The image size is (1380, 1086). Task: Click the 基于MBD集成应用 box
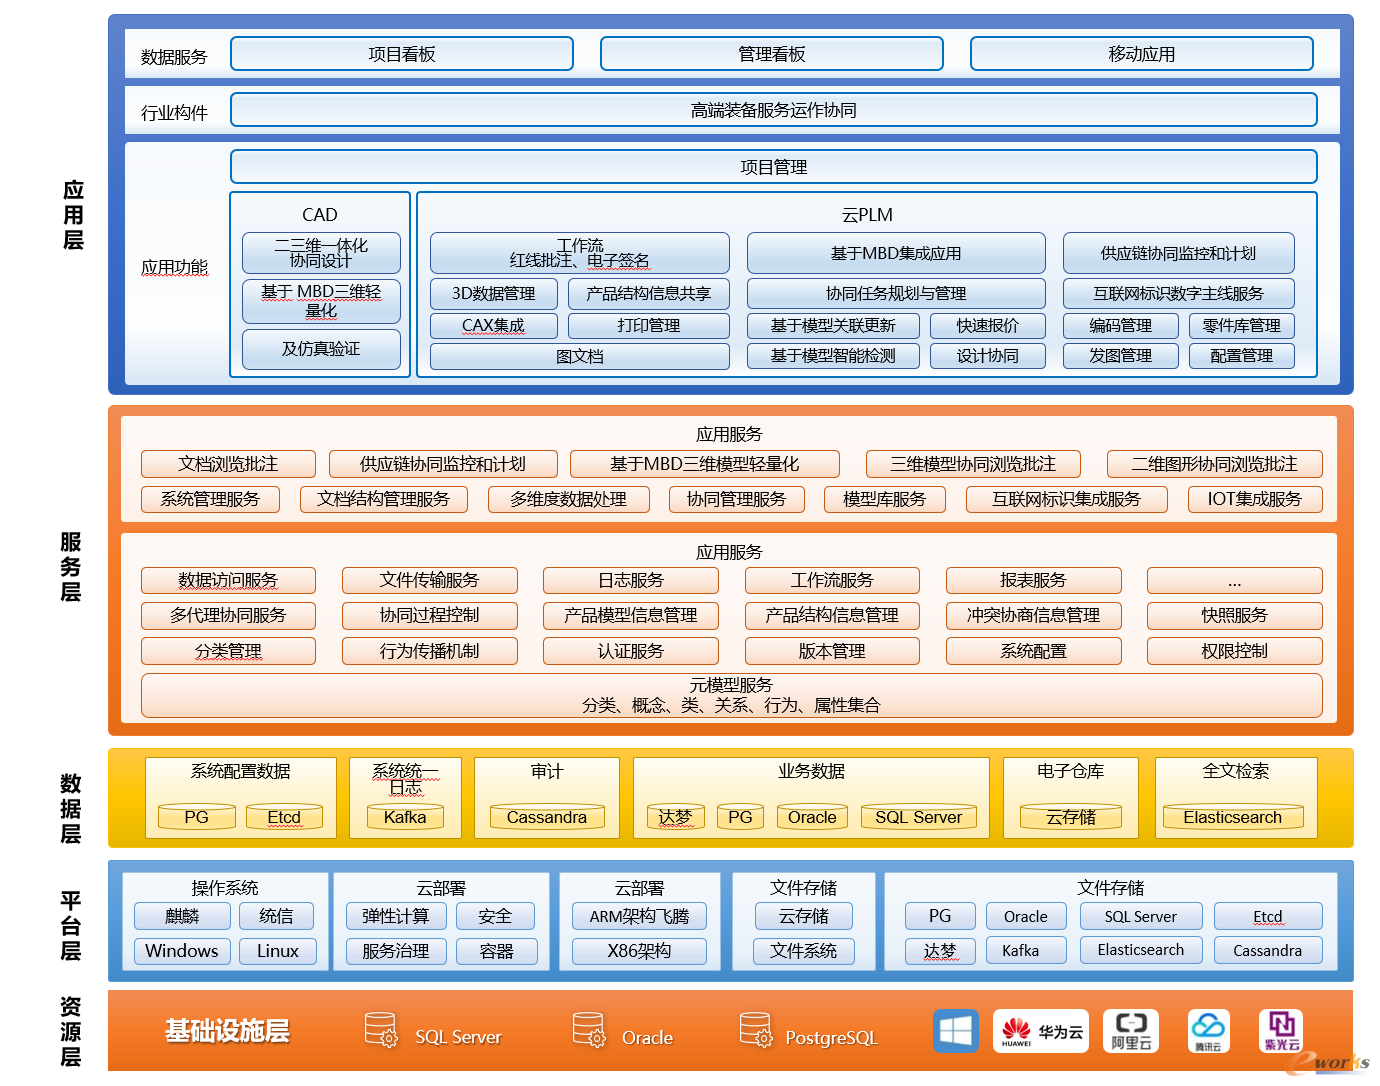click(x=896, y=253)
